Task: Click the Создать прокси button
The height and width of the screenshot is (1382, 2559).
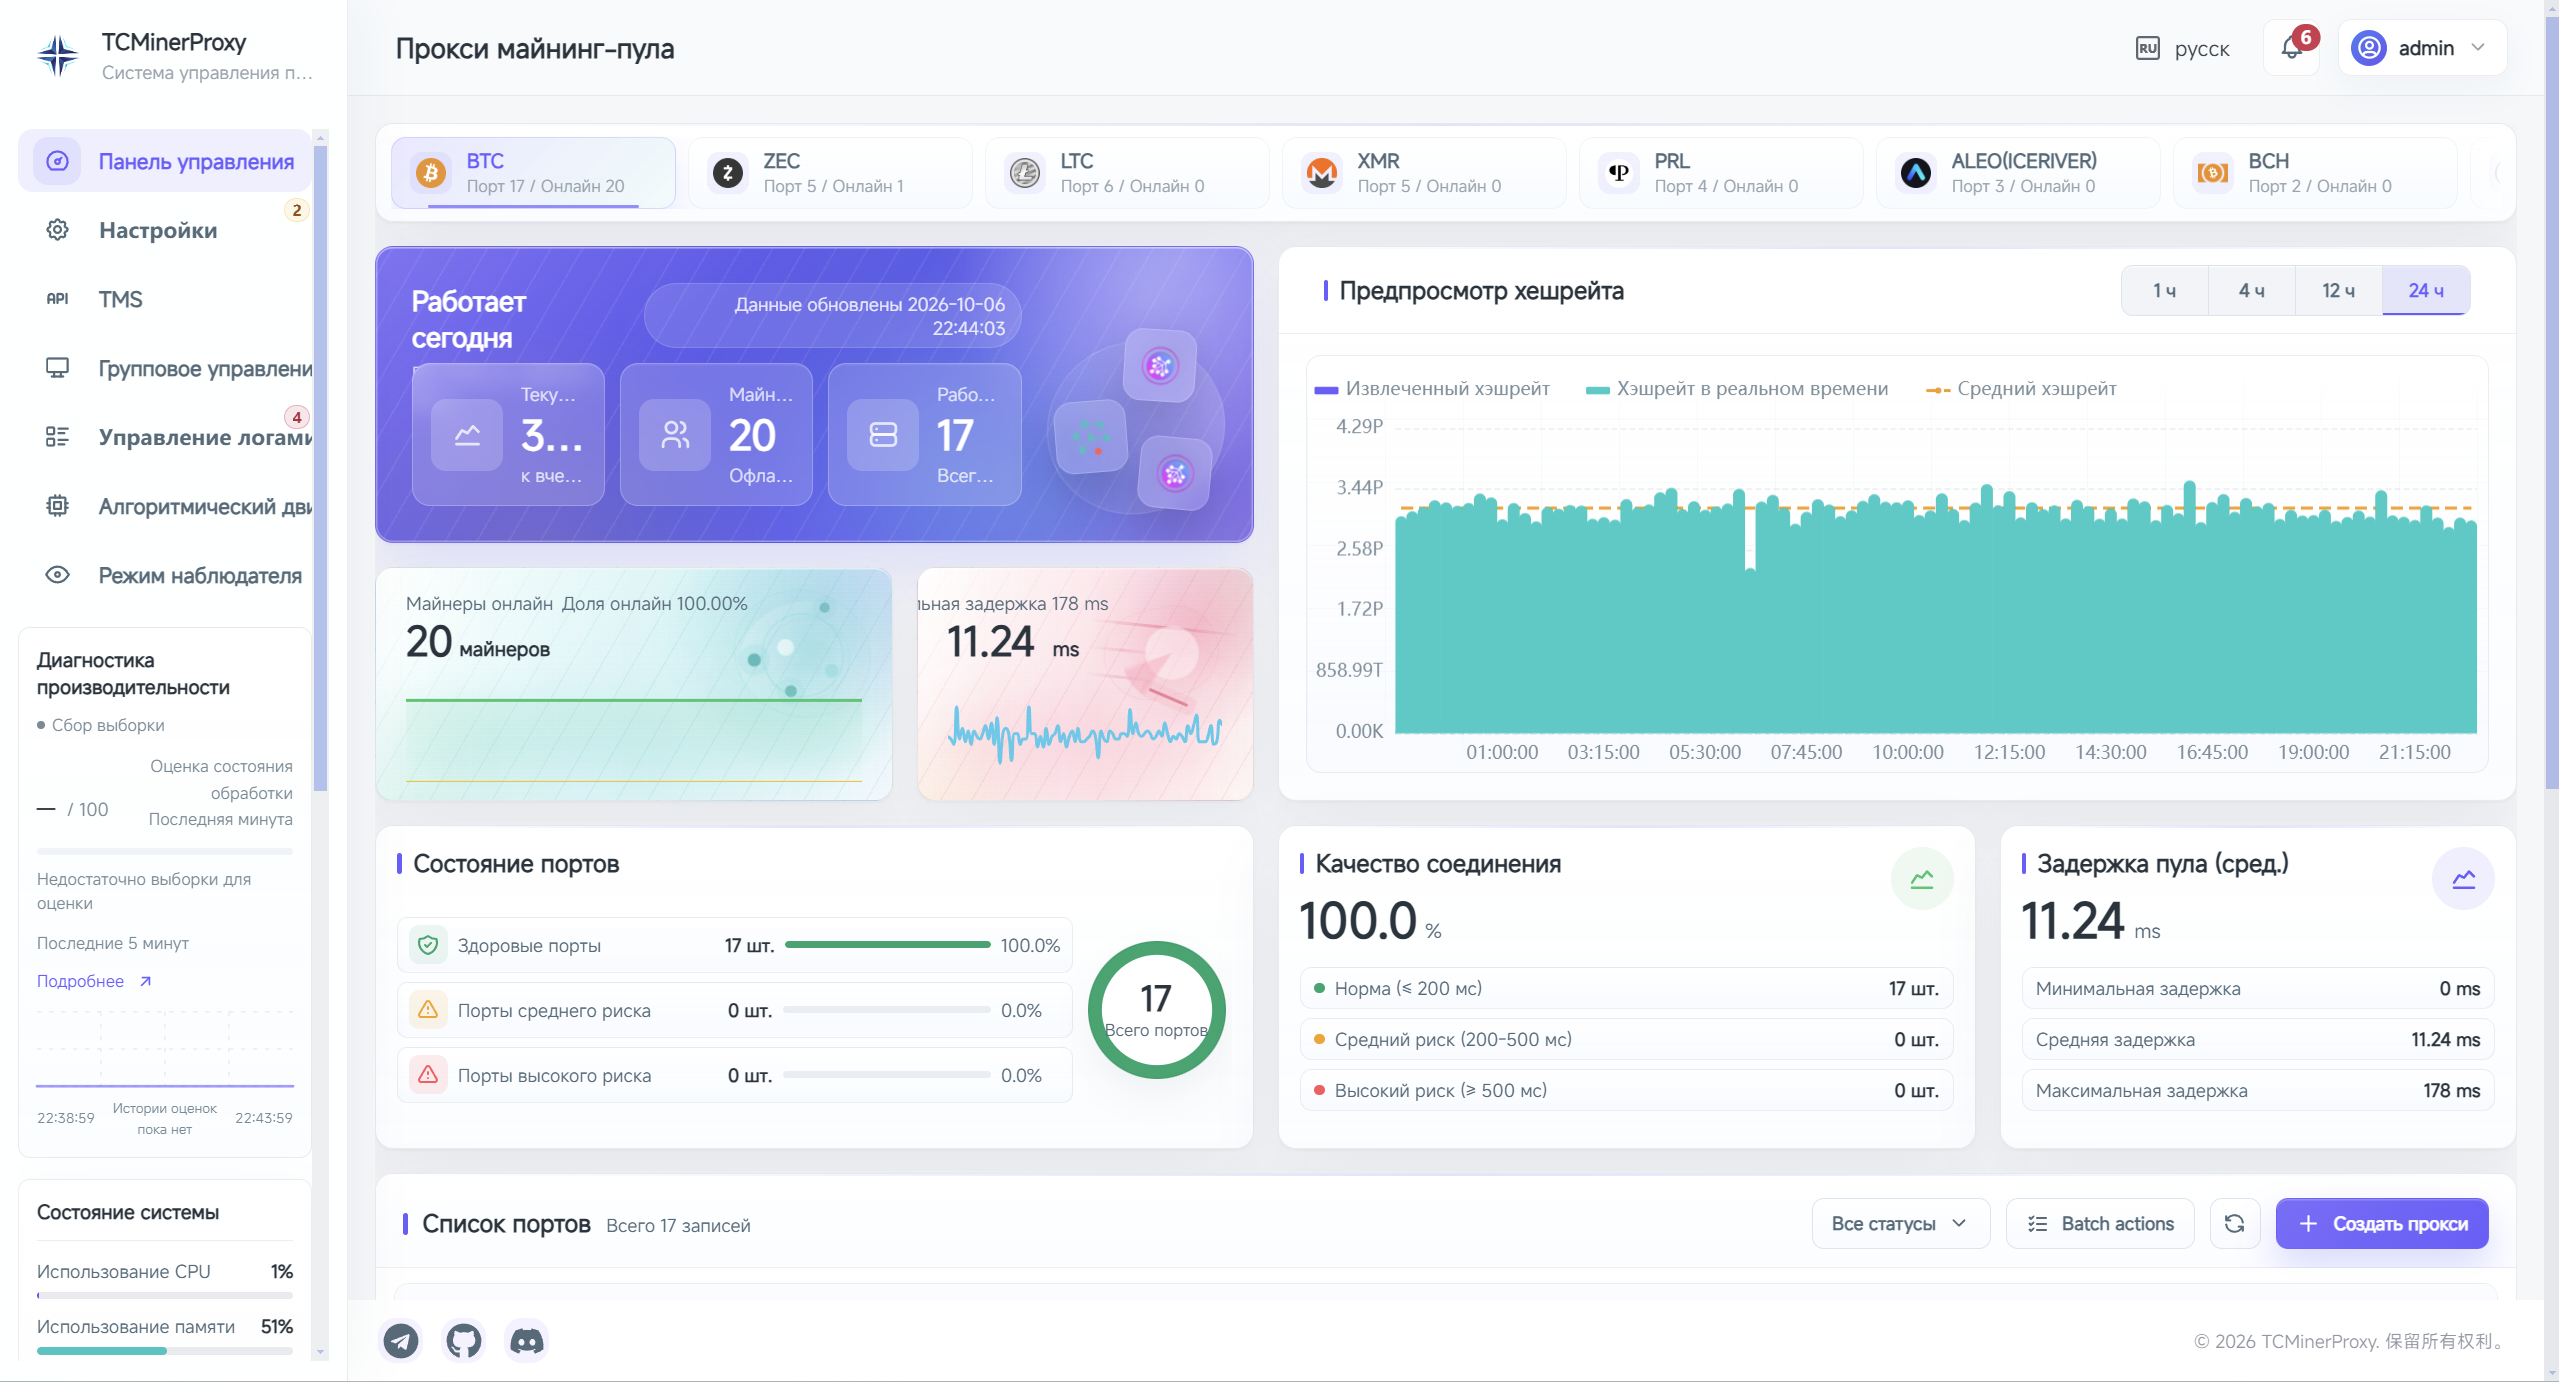Action: point(2381,1223)
